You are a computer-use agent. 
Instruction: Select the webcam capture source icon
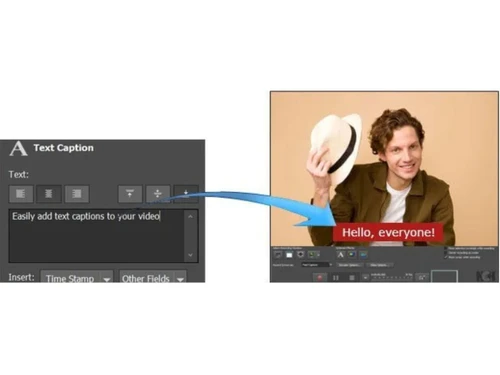click(x=300, y=255)
